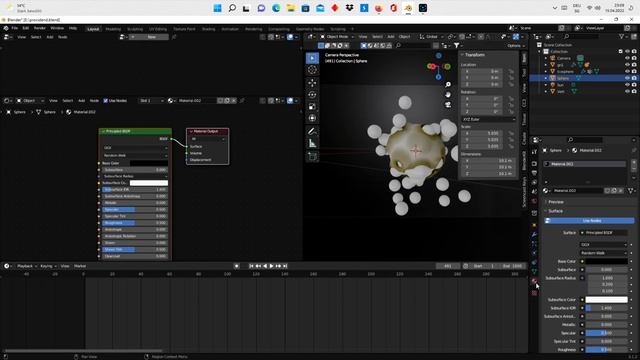640x360 pixels.
Task: Click the Camera object icon in outliner
Action: [553, 58]
